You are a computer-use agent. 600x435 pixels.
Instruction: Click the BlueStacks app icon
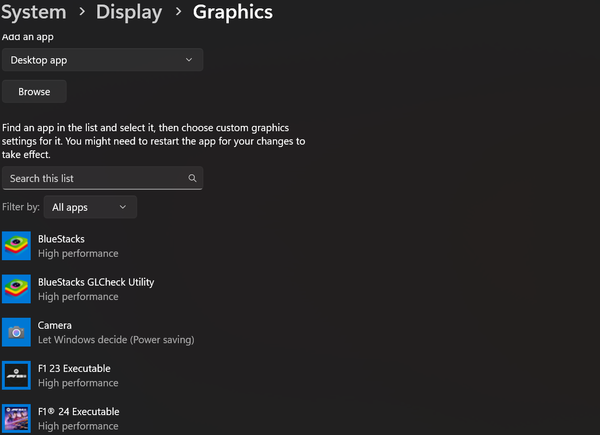click(16, 246)
